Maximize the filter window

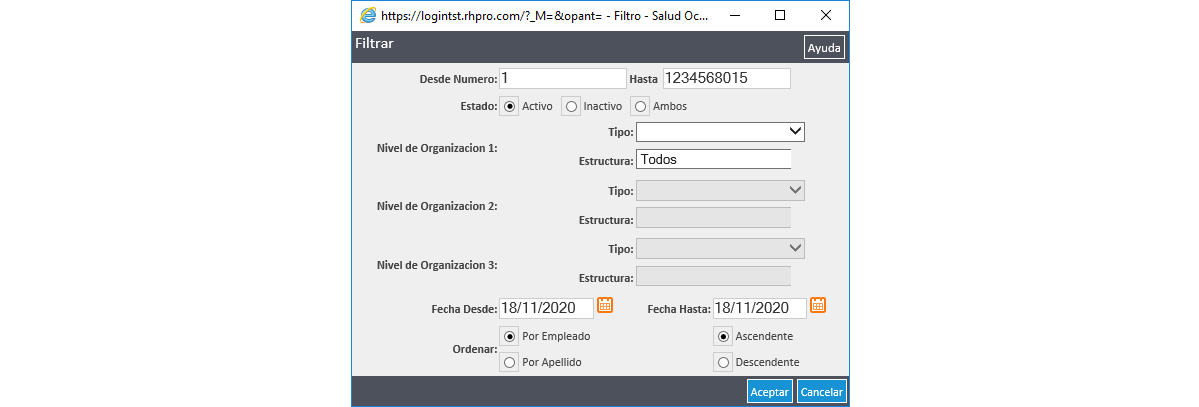pyautogui.click(x=780, y=15)
